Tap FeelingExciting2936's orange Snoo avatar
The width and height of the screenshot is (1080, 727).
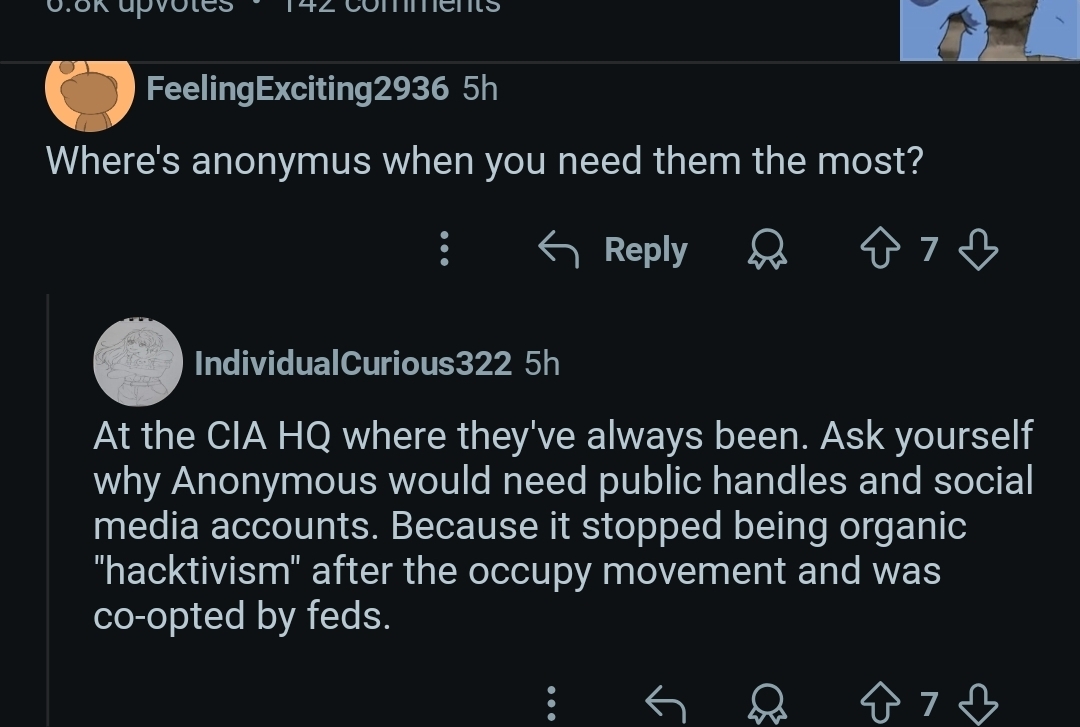[x=90, y=93]
